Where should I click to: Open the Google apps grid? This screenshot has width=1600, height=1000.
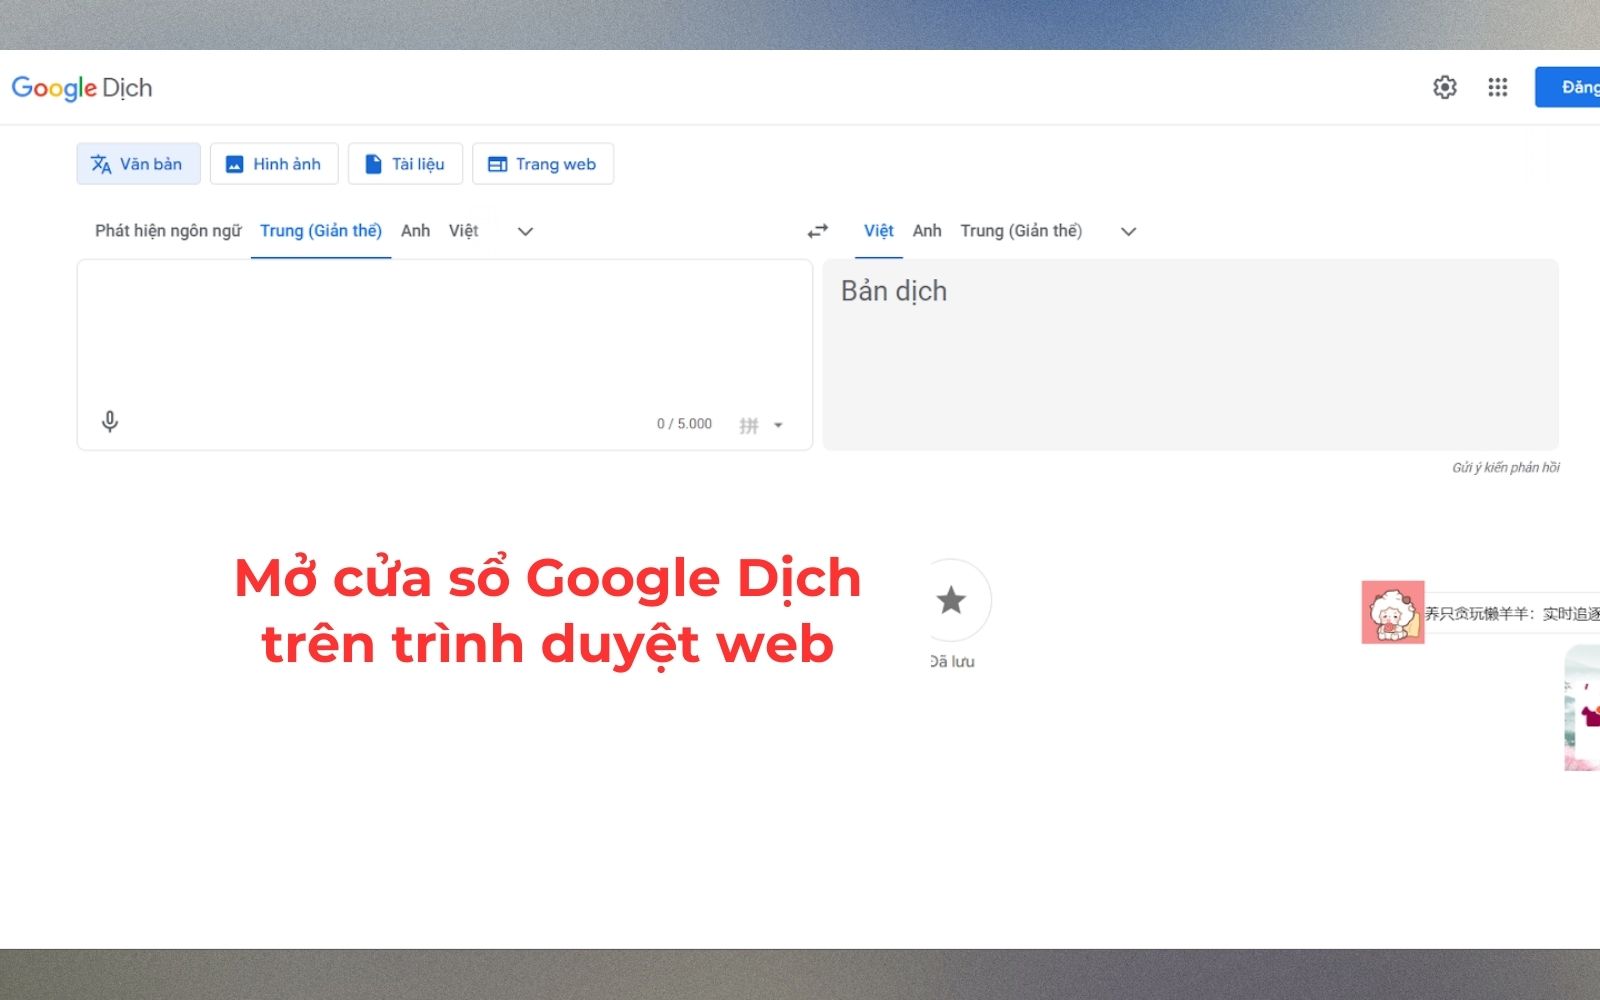[x=1497, y=87]
